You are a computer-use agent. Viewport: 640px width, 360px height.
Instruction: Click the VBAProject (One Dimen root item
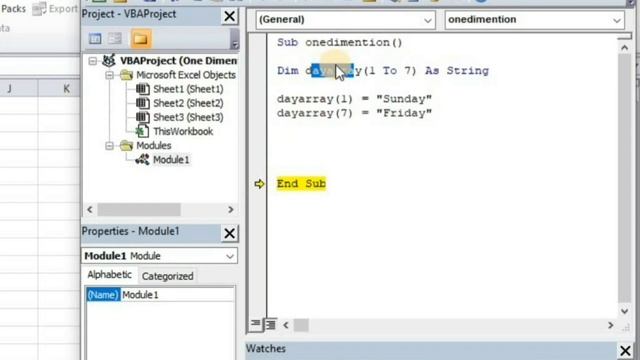pos(178,61)
